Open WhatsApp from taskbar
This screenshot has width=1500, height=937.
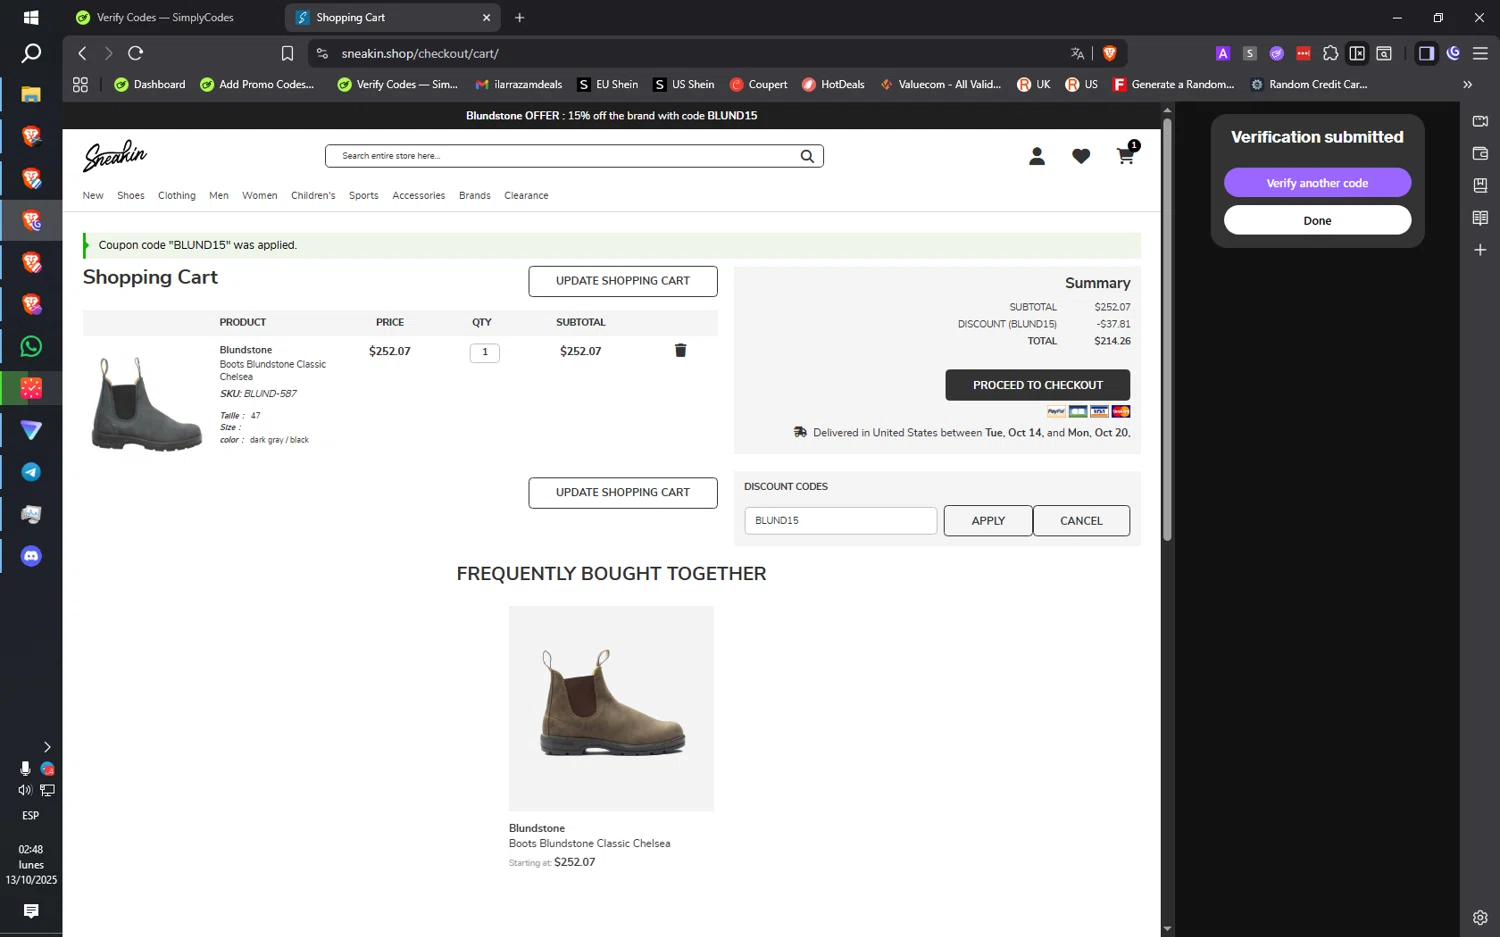31,346
